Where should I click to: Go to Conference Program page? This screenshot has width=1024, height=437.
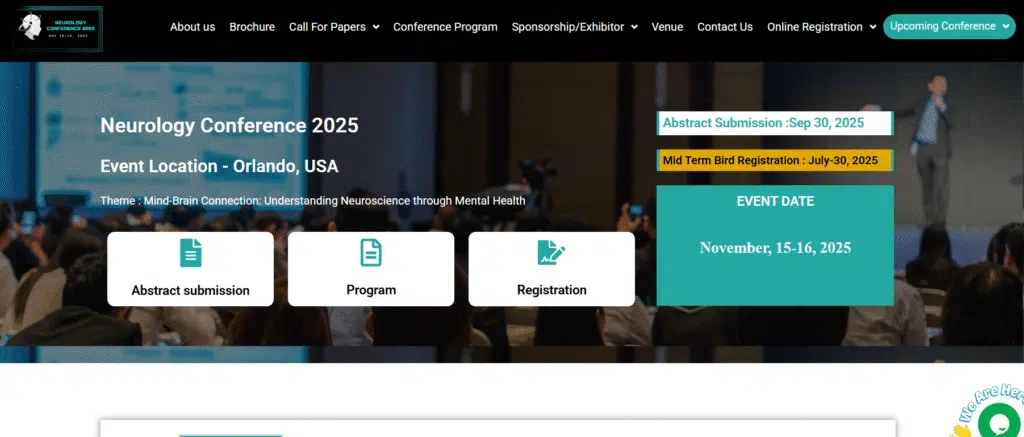[x=445, y=27]
